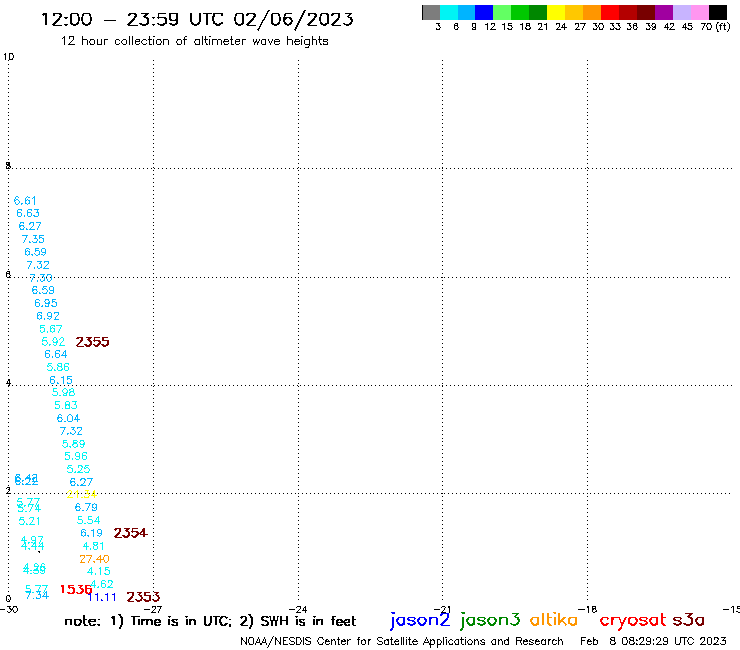Click the wave height value 5.89

[74, 444]
